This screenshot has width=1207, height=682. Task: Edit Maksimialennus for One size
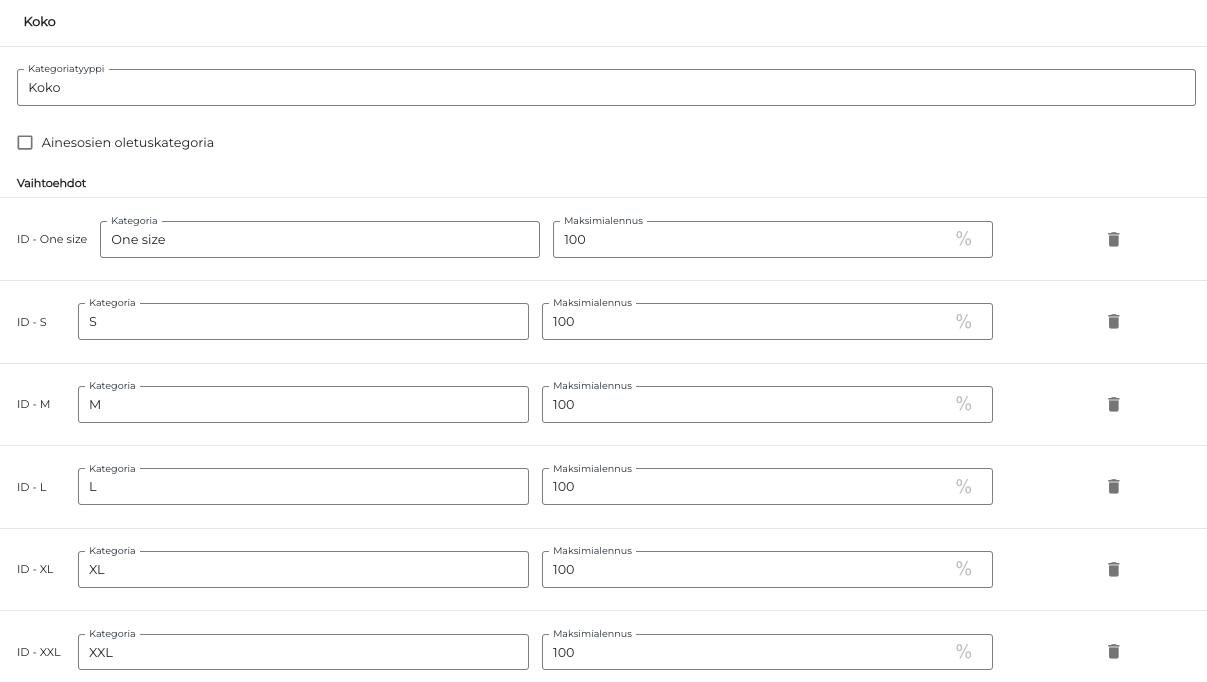(x=750, y=240)
